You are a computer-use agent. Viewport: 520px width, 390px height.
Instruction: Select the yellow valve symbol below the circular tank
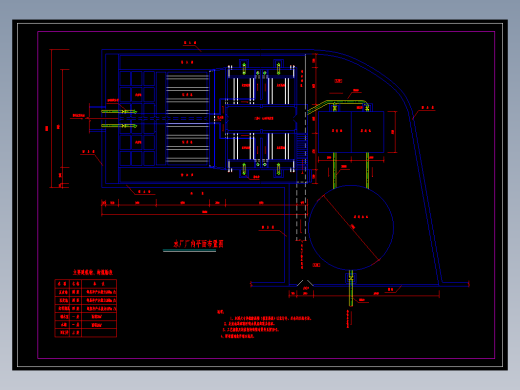351,277
